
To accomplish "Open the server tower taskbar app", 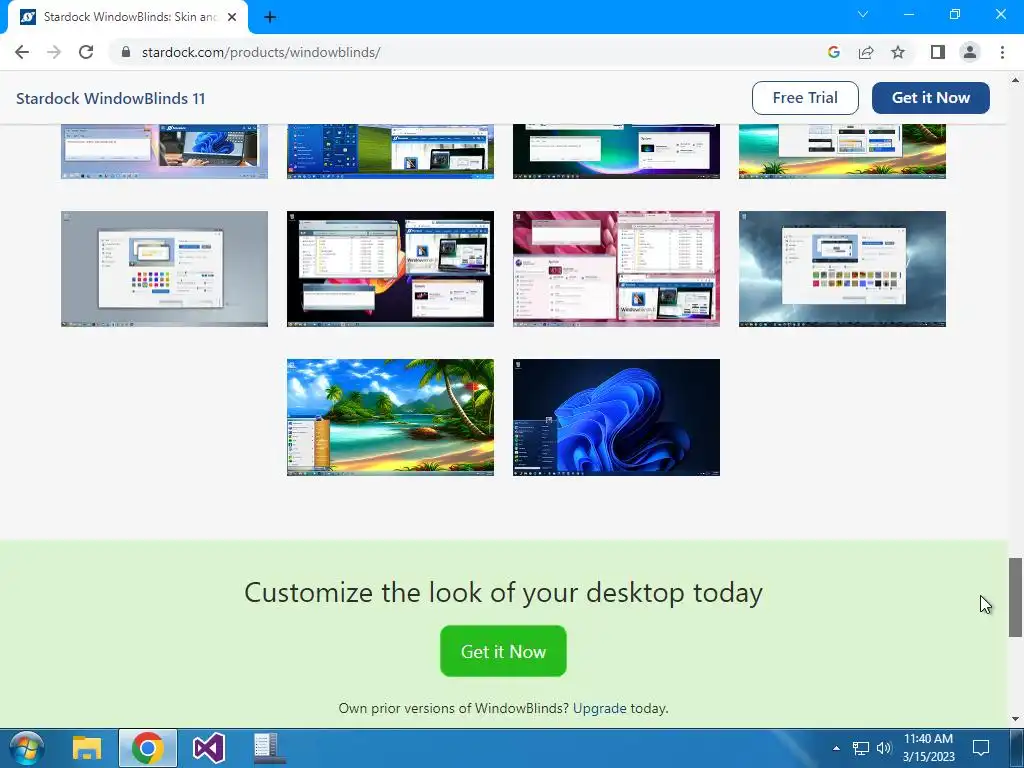I will click(269, 748).
